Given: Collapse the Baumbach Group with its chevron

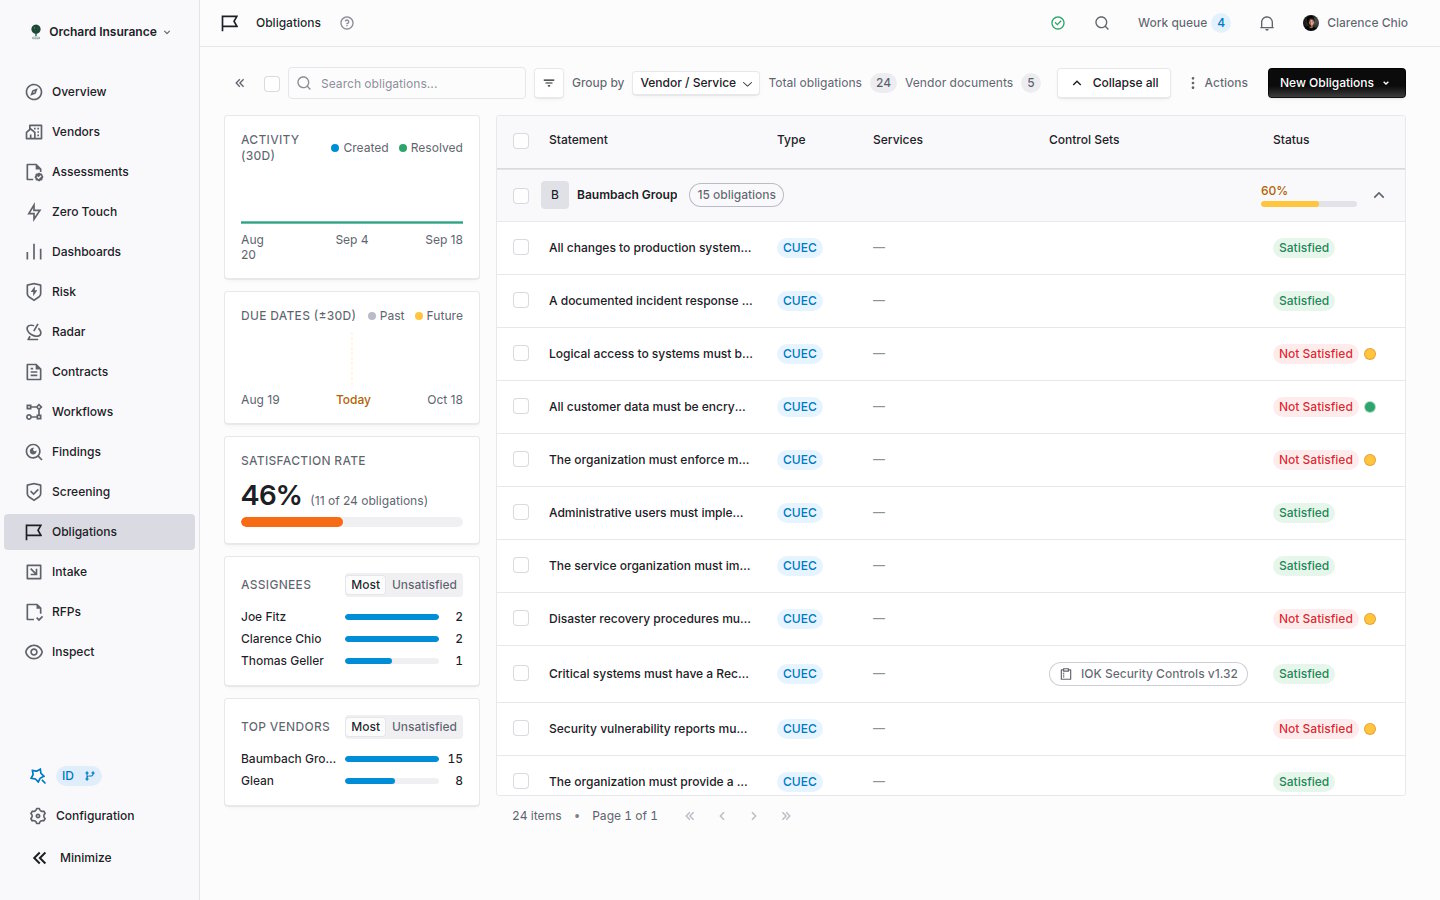Looking at the screenshot, I should coord(1379,196).
